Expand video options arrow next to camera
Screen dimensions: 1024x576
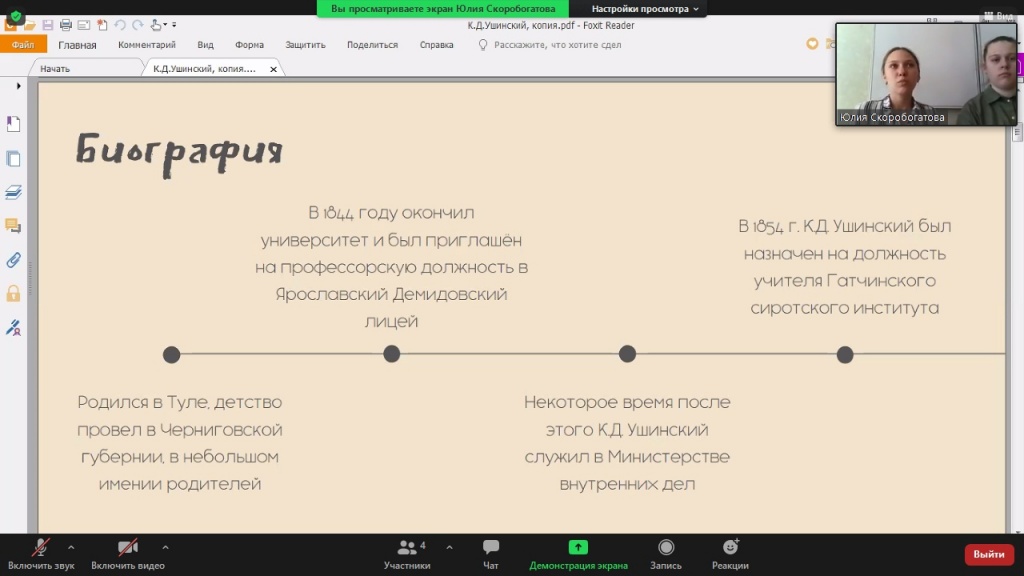165,547
